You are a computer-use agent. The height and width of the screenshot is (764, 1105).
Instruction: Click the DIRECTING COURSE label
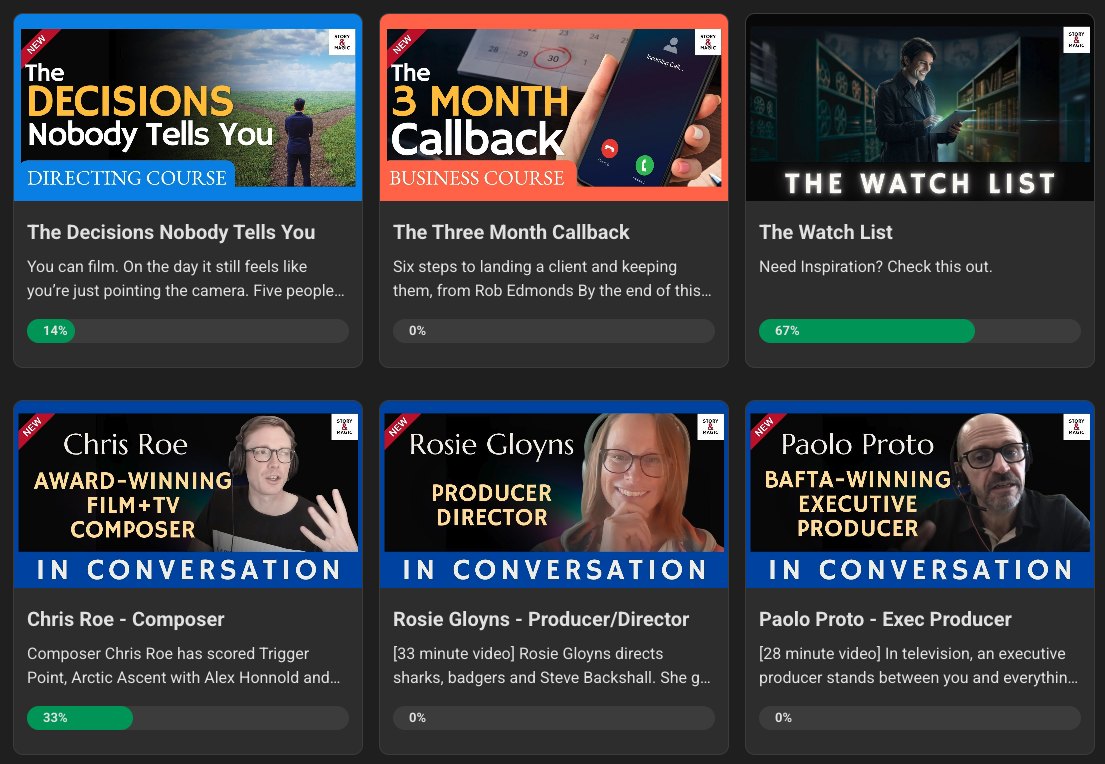(x=126, y=178)
